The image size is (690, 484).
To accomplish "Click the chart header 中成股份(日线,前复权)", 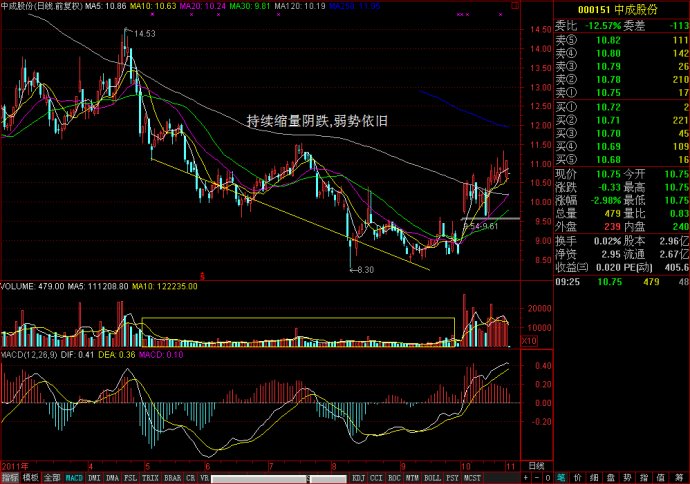I will click(42, 6).
